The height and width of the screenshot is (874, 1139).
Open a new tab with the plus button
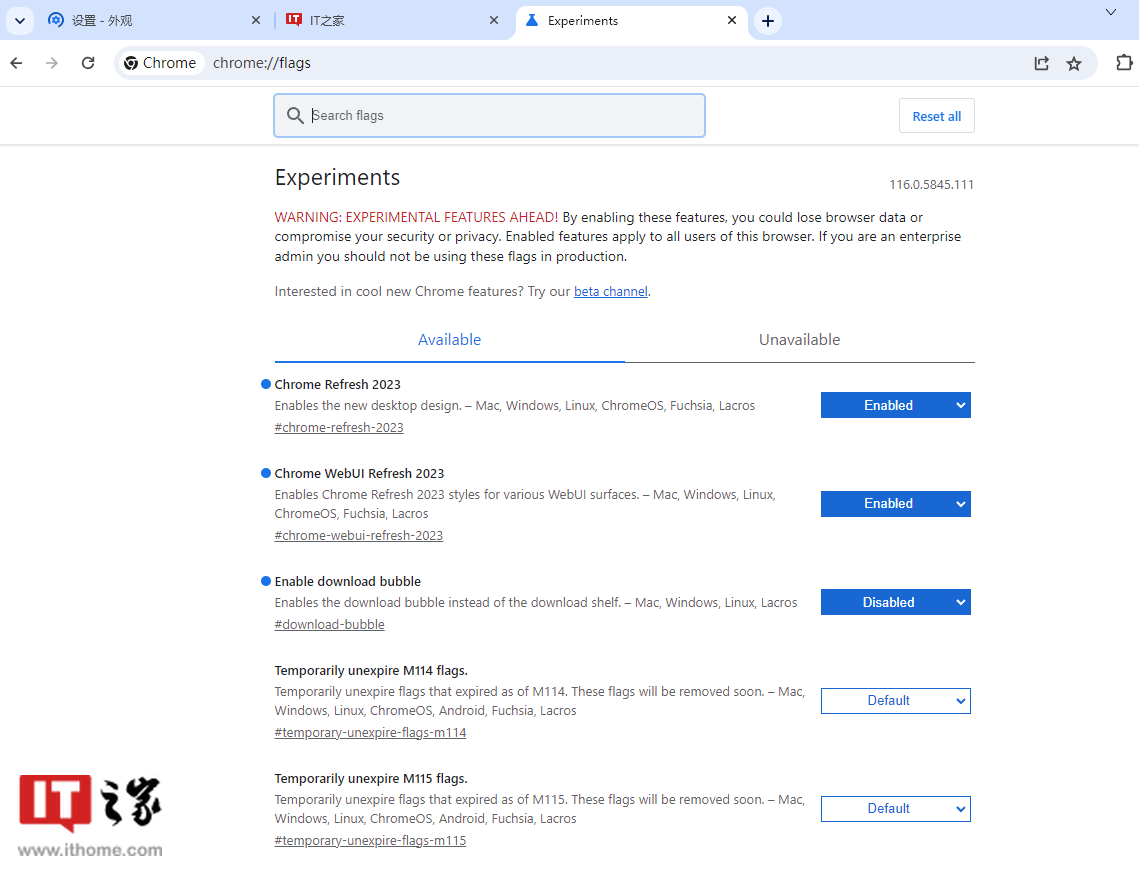(x=768, y=20)
